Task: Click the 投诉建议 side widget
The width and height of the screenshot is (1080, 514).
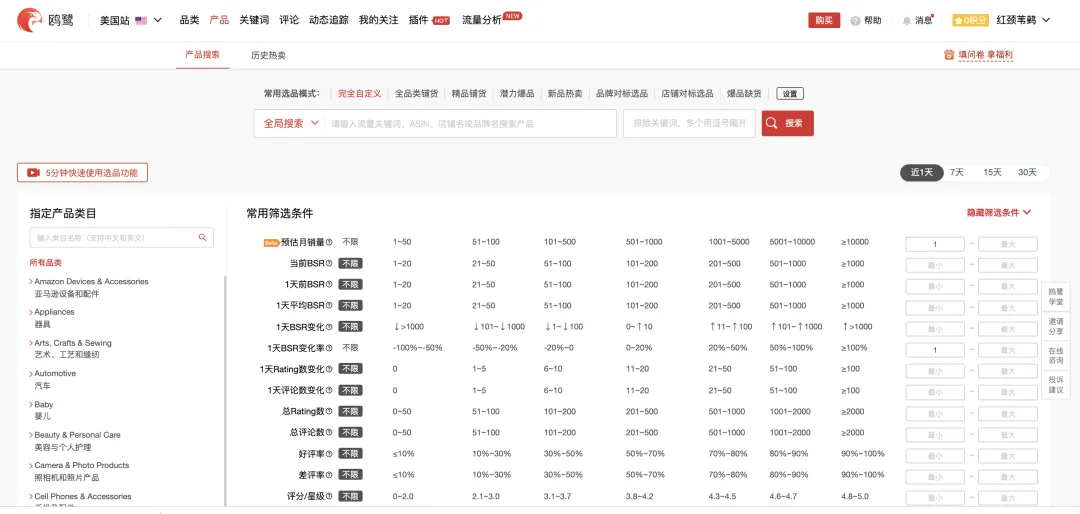Action: [x=1055, y=384]
